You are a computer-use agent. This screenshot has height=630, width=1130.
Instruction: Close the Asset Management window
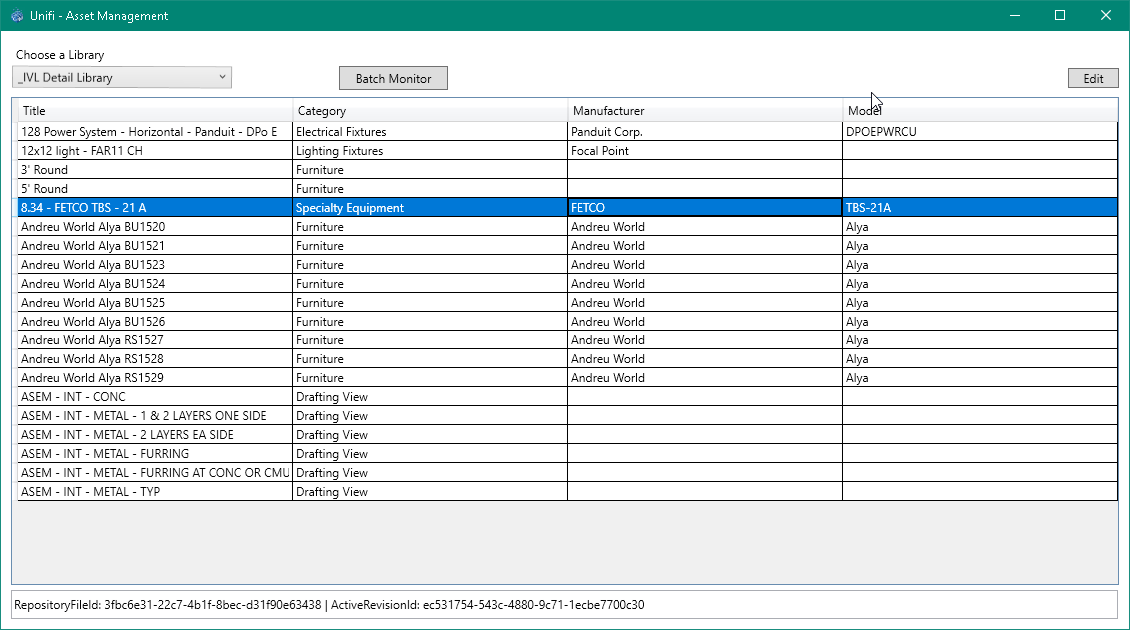[x=1105, y=15]
